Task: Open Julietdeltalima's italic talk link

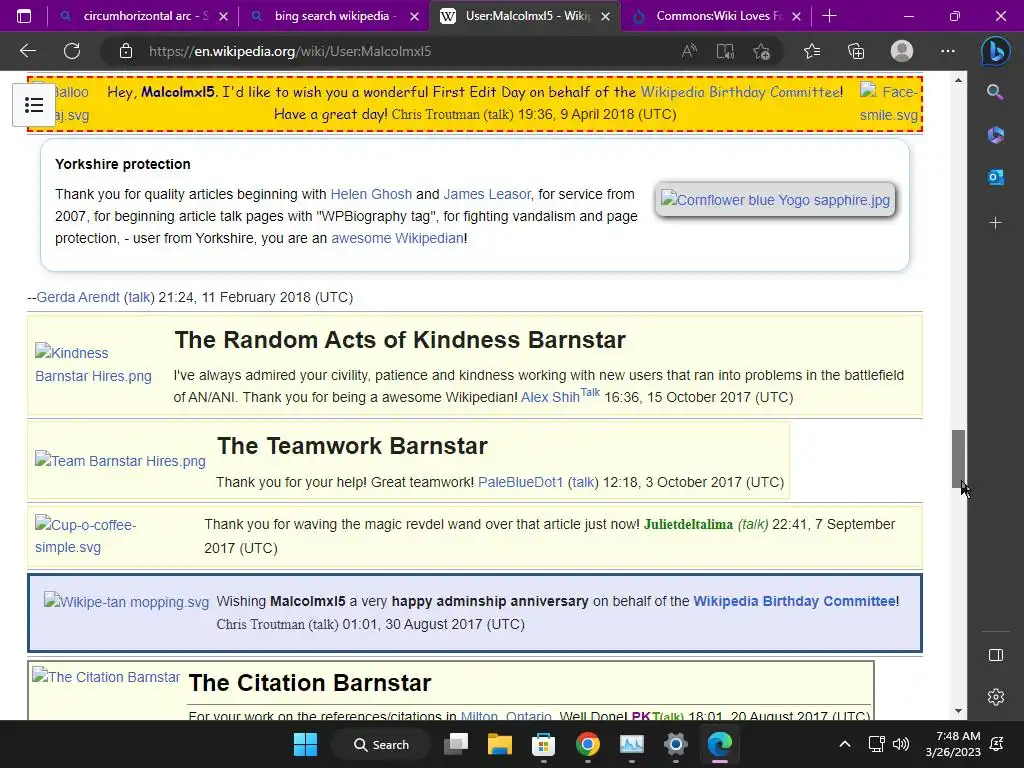Action: click(x=753, y=524)
